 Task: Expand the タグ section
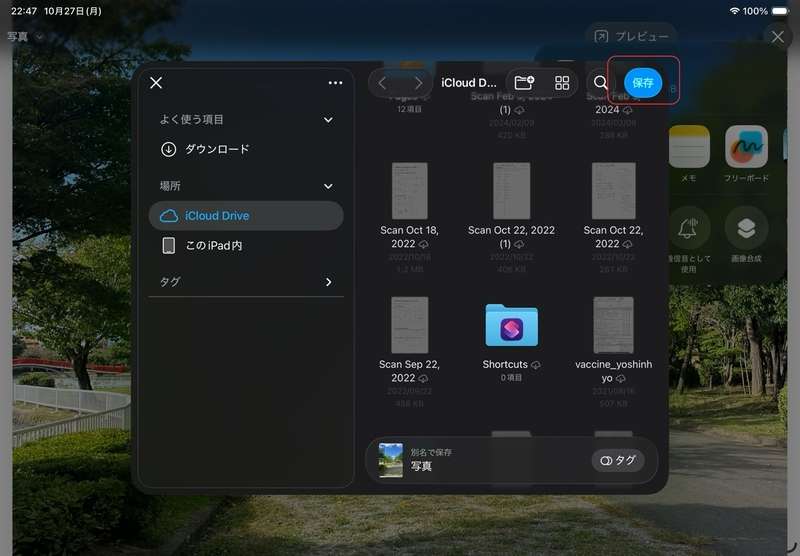click(x=329, y=282)
